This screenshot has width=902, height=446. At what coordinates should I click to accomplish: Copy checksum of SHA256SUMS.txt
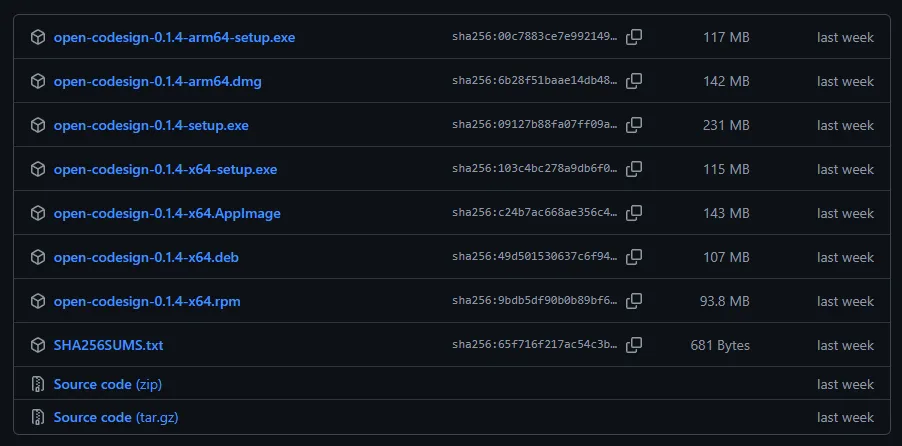(x=634, y=345)
